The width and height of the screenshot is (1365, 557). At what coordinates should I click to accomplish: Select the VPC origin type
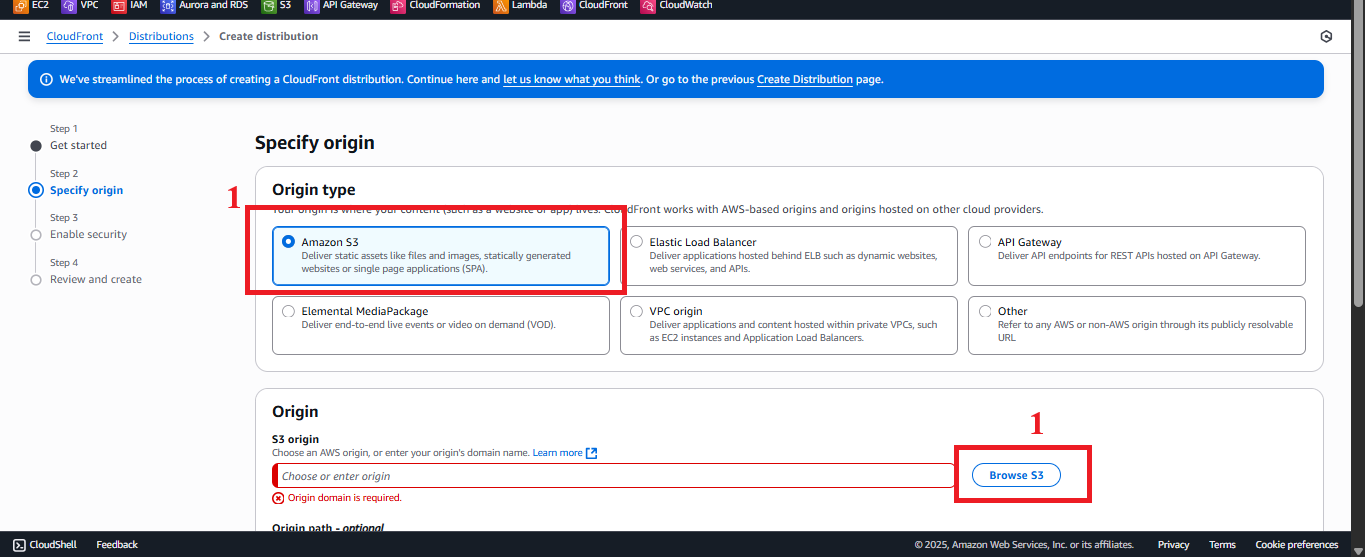[x=789, y=325]
